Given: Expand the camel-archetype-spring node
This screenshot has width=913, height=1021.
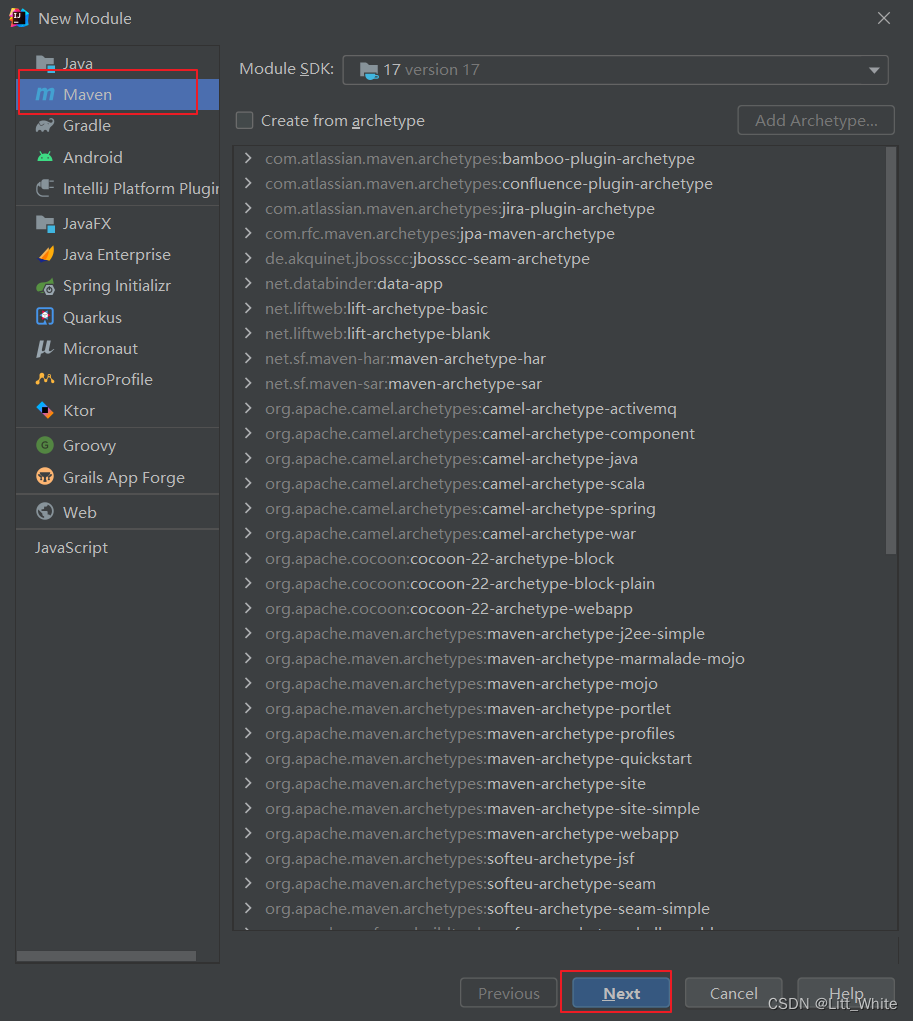Looking at the screenshot, I should pos(248,509).
